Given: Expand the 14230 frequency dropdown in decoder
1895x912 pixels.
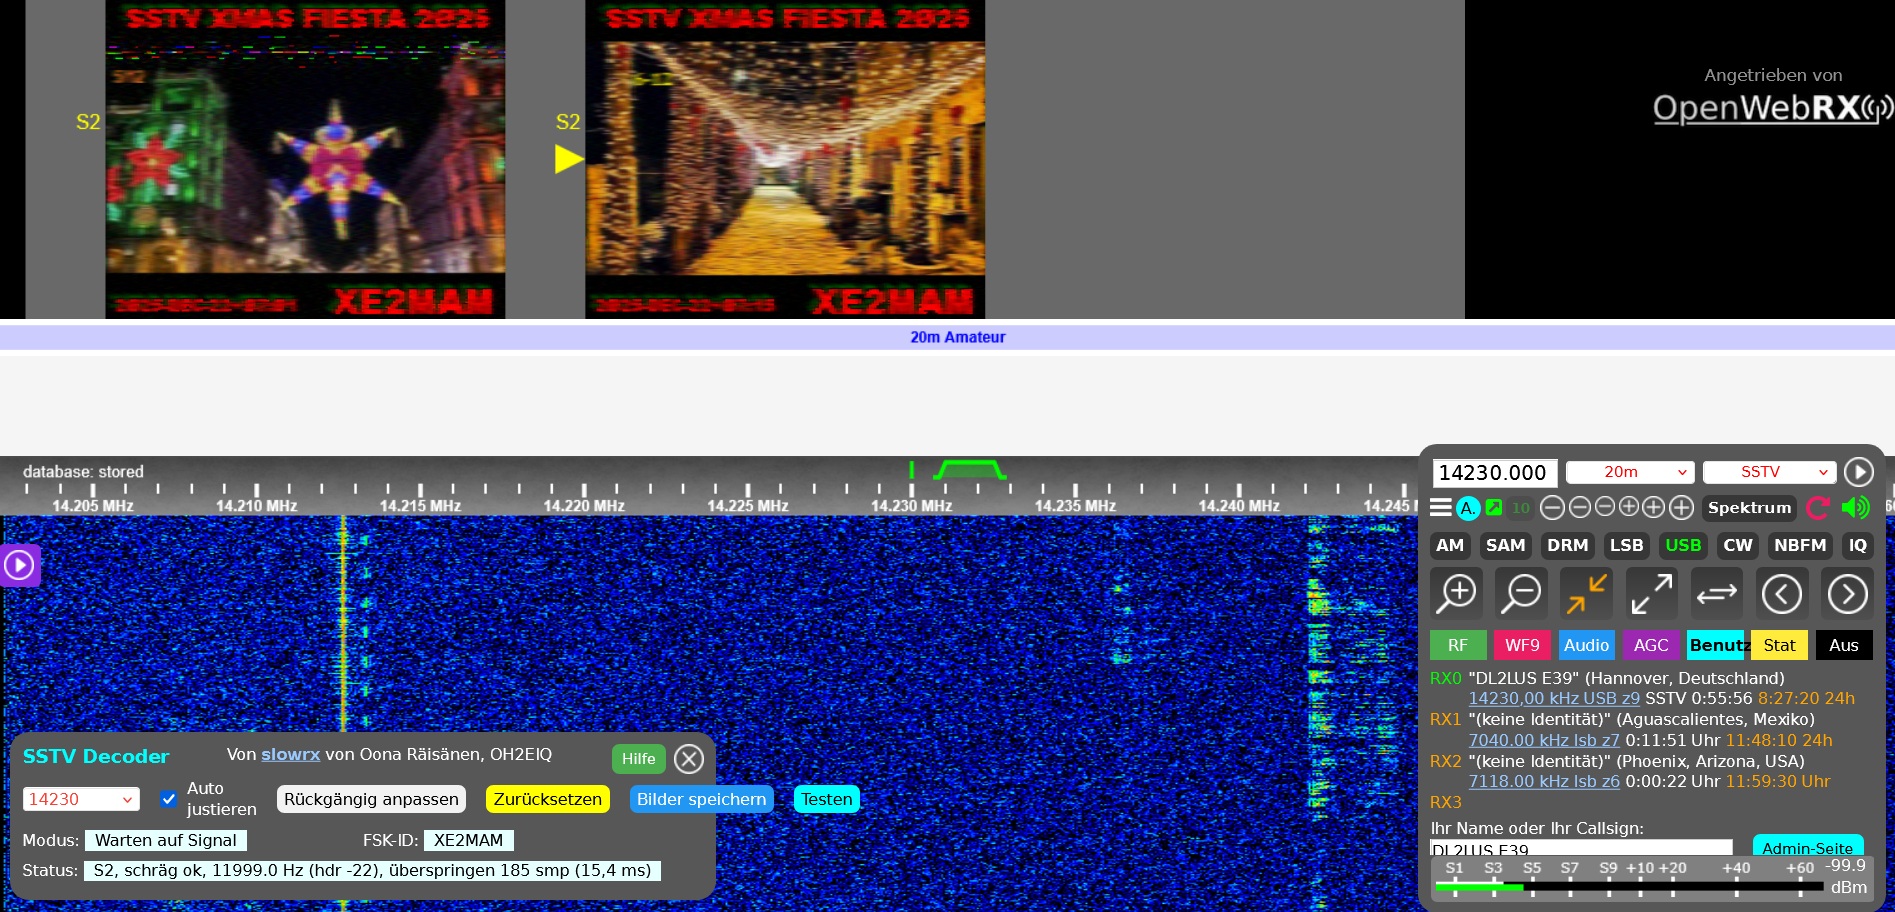Looking at the screenshot, I should pos(81,799).
